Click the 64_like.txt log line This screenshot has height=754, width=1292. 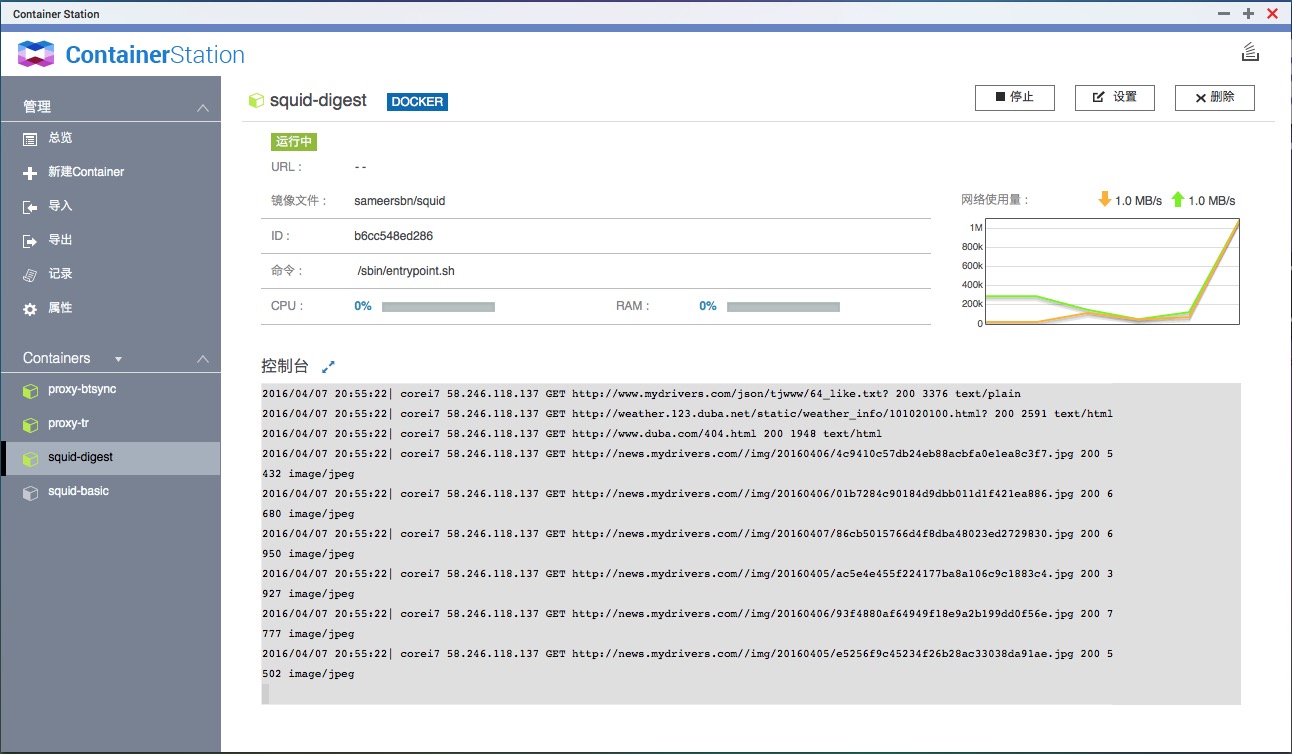642,394
